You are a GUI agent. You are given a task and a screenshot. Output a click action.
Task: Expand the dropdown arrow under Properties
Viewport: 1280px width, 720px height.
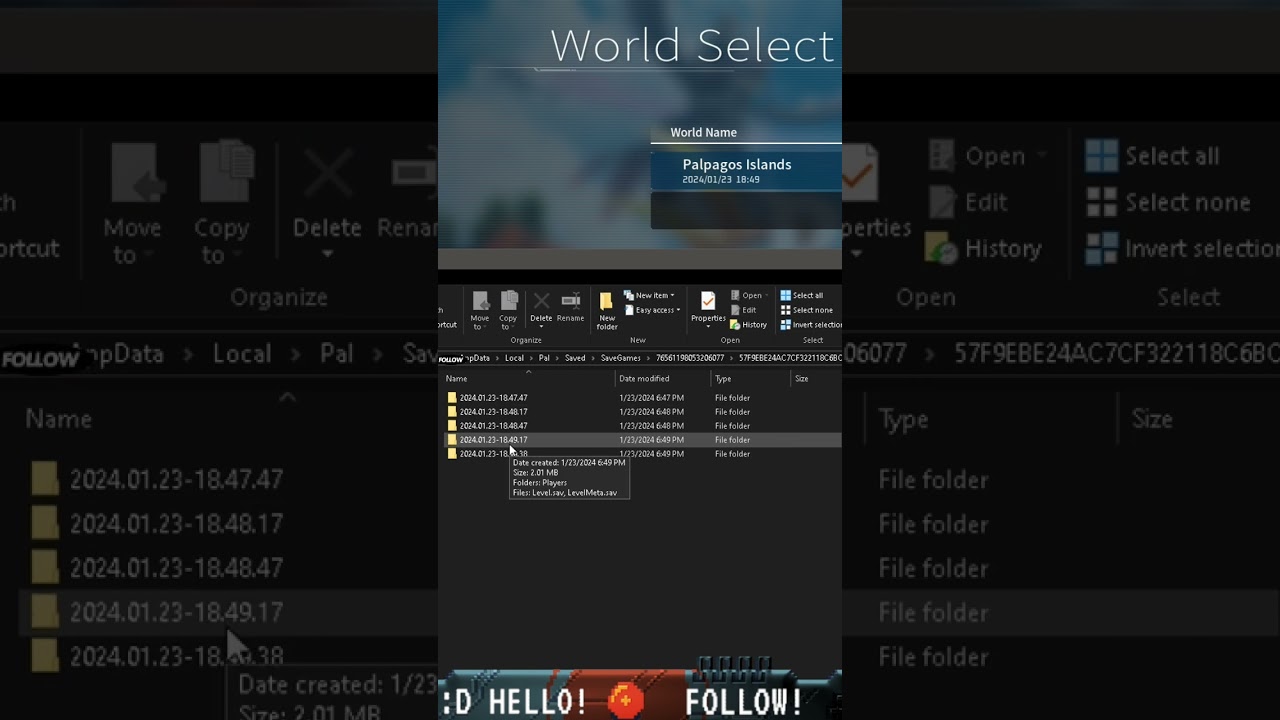point(708,327)
